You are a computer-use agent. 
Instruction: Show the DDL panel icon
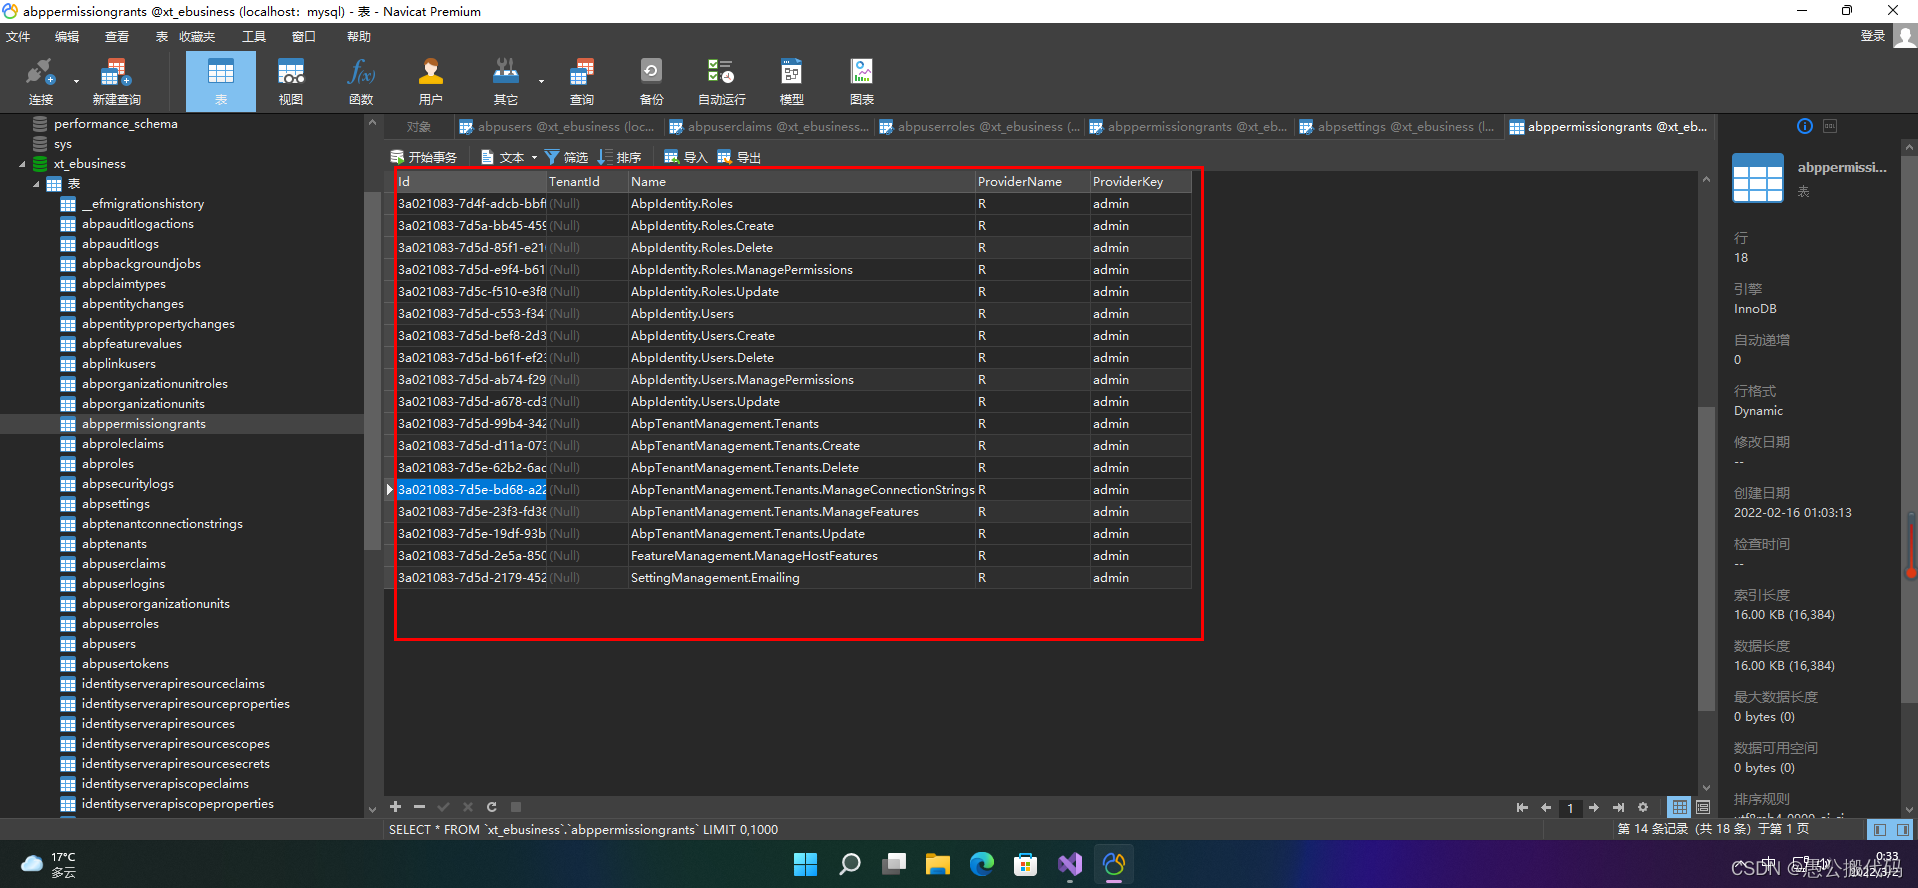click(1830, 126)
